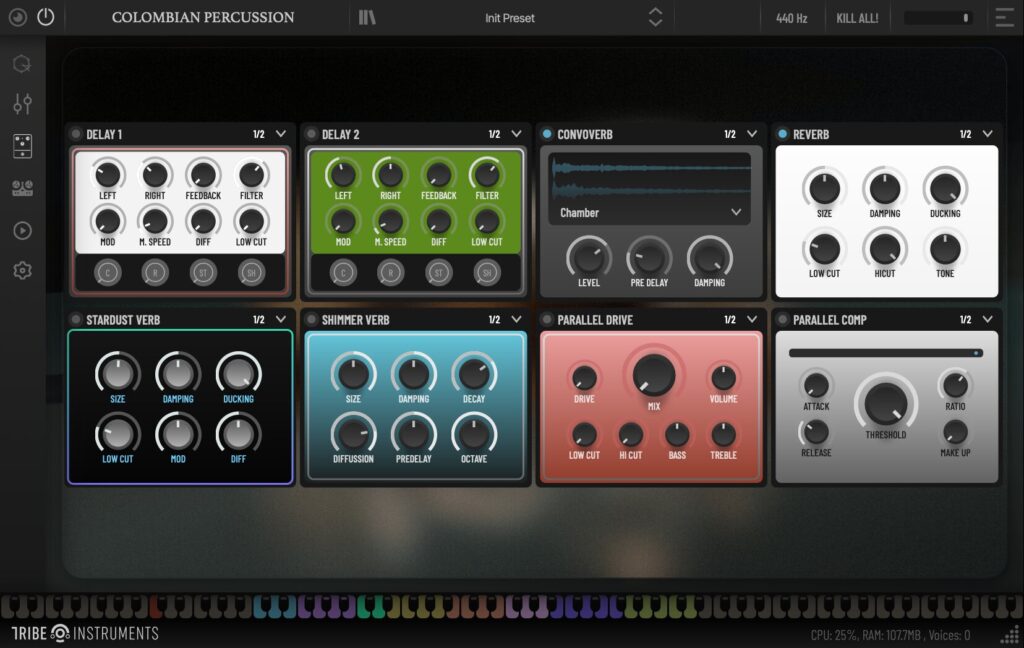
Task: Click the Shimmer Verb OCTAVE knob
Action: pyautogui.click(x=474, y=434)
